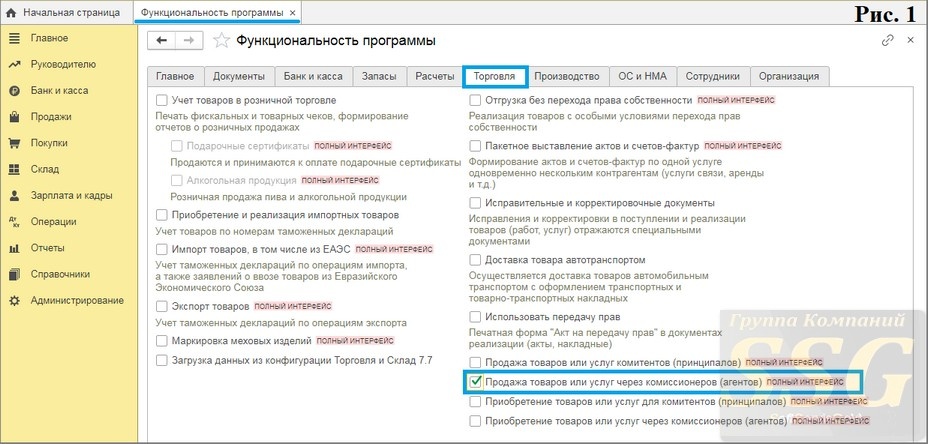Close the form with the X icon
This screenshot has height=444, width=928.
910,40
